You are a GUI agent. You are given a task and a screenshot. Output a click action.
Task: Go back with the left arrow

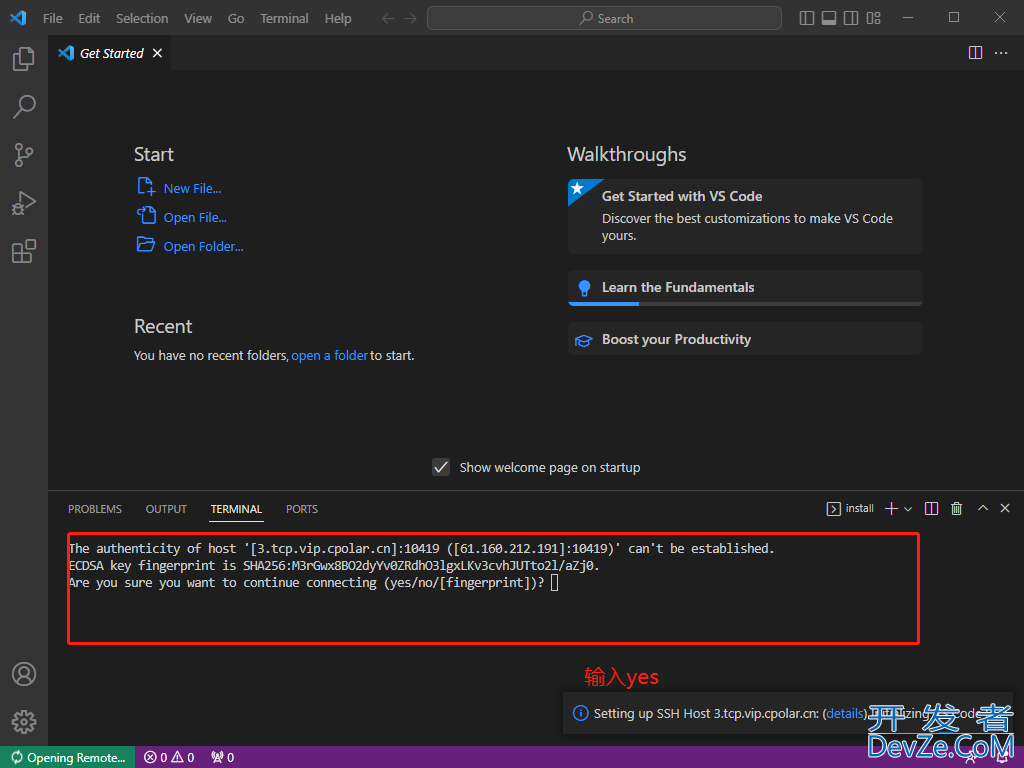coord(388,18)
